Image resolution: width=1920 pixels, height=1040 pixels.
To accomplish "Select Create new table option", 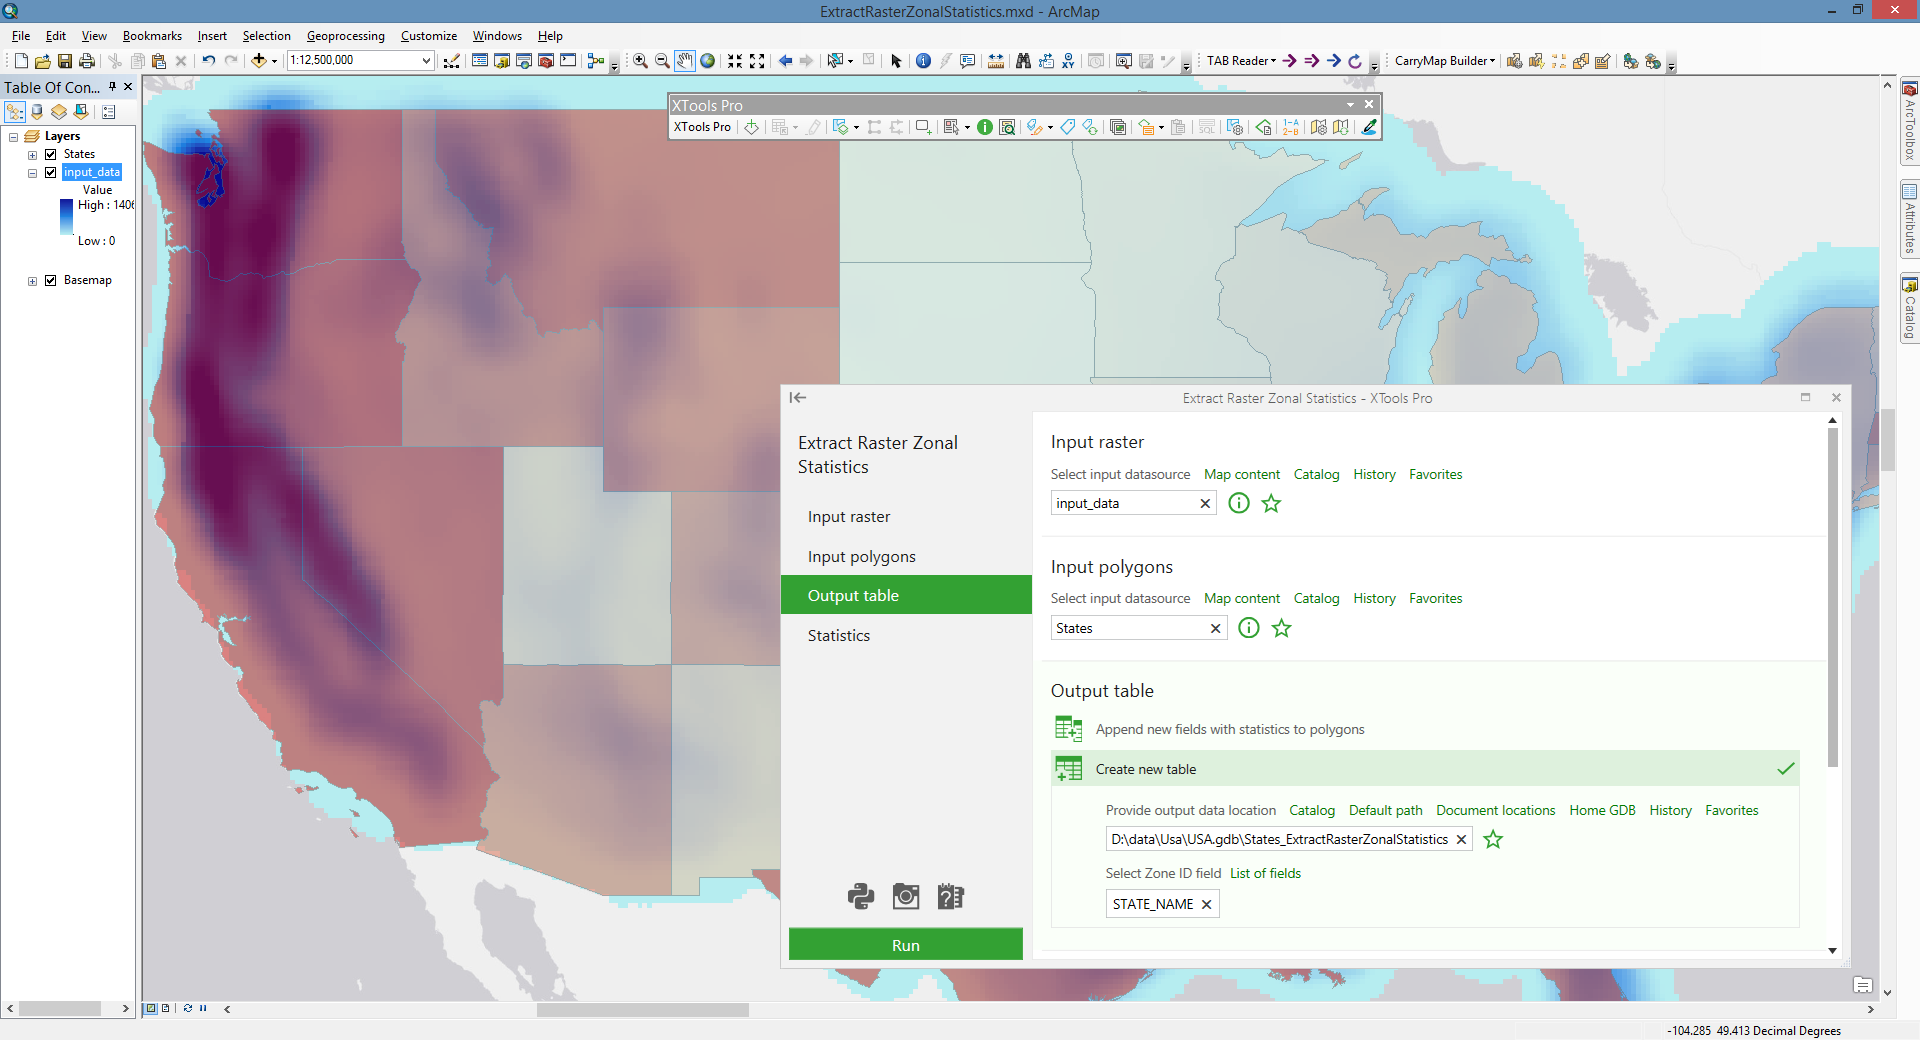I will pos(1425,769).
